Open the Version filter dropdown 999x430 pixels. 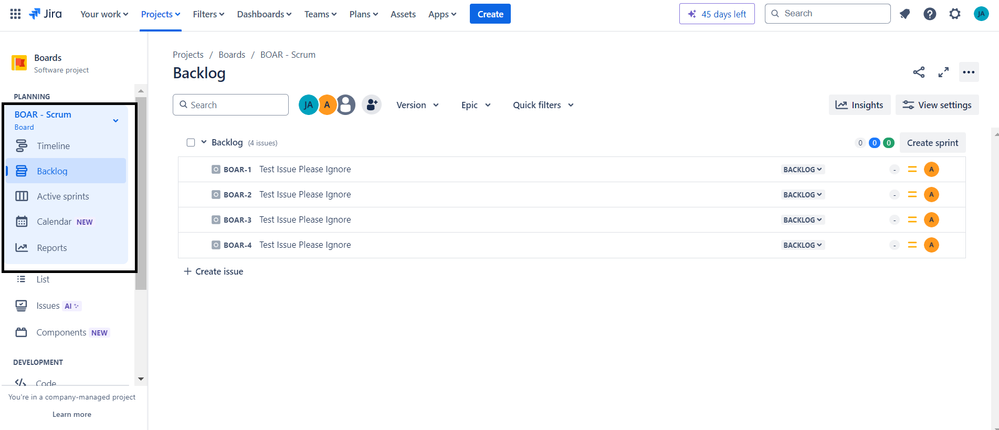click(x=417, y=105)
